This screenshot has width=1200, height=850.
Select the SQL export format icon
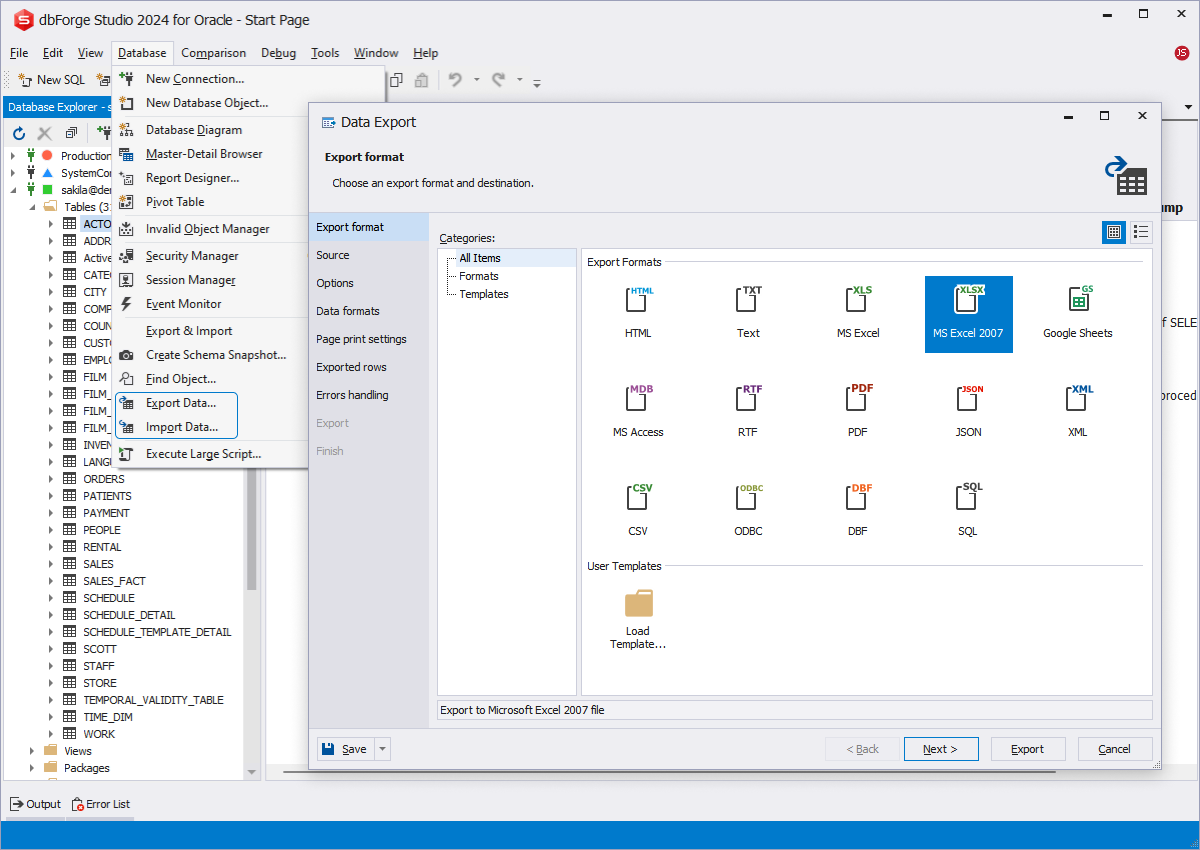pyautogui.click(x=967, y=499)
